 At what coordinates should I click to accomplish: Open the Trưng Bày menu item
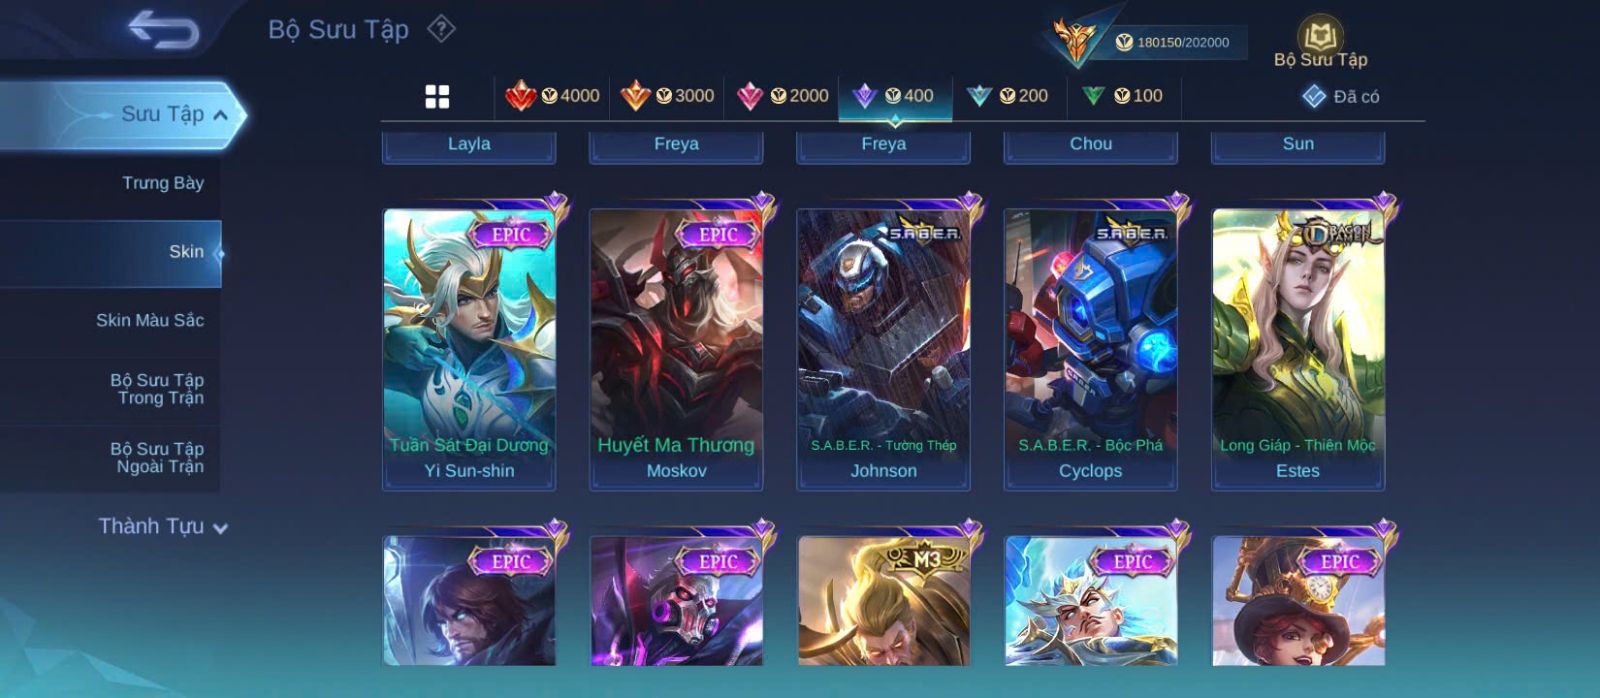(163, 183)
